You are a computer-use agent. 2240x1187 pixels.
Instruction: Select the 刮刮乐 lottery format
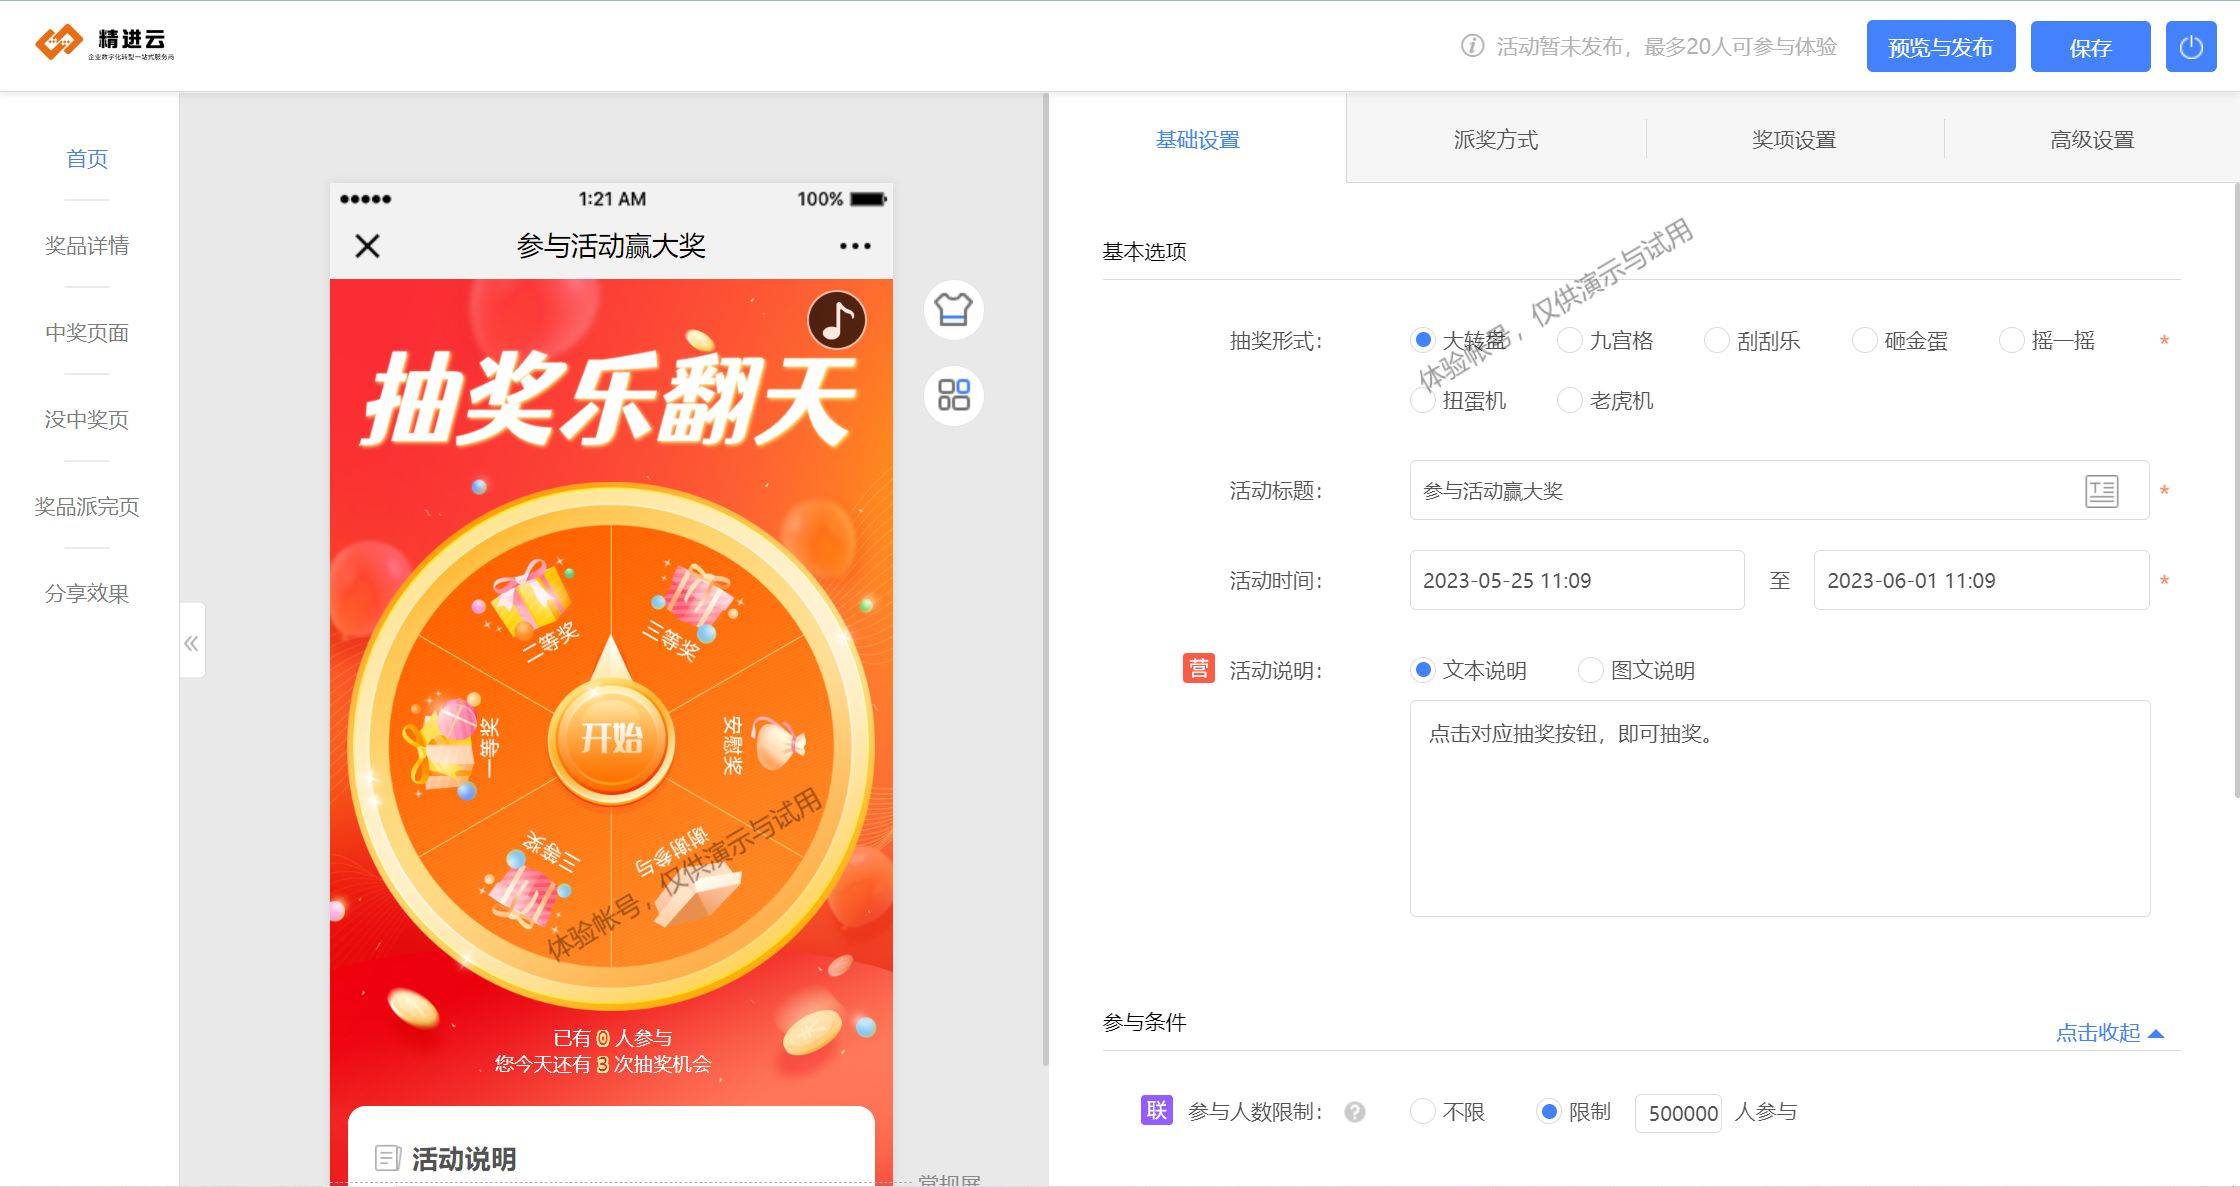point(1716,340)
